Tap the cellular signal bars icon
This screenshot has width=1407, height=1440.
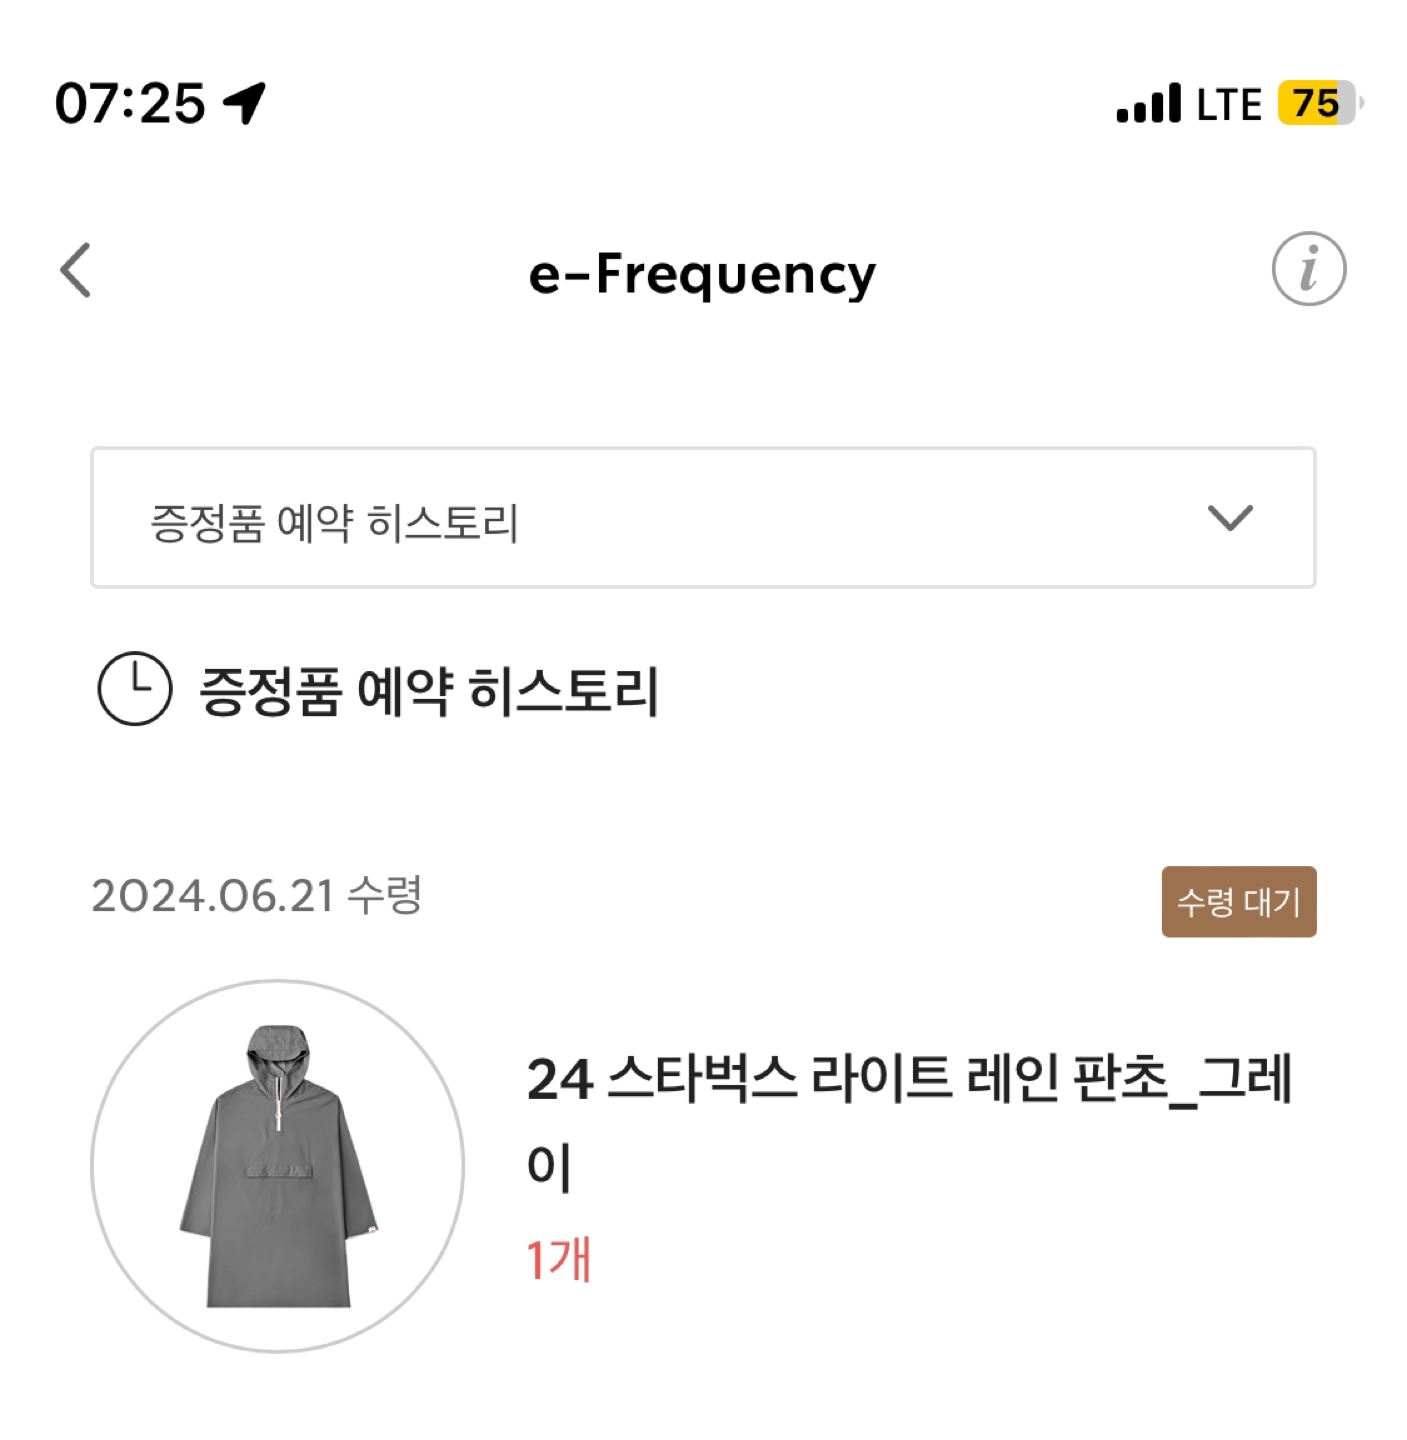(x=1148, y=104)
